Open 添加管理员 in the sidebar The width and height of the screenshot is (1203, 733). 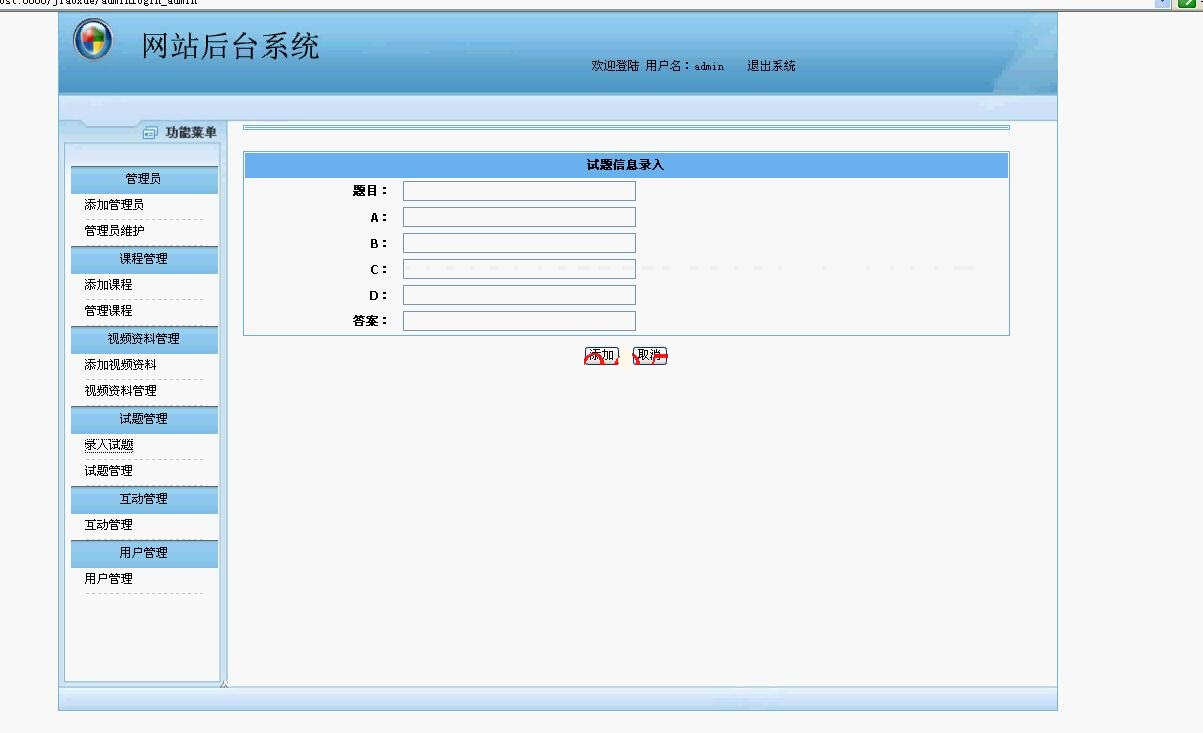click(114, 205)
